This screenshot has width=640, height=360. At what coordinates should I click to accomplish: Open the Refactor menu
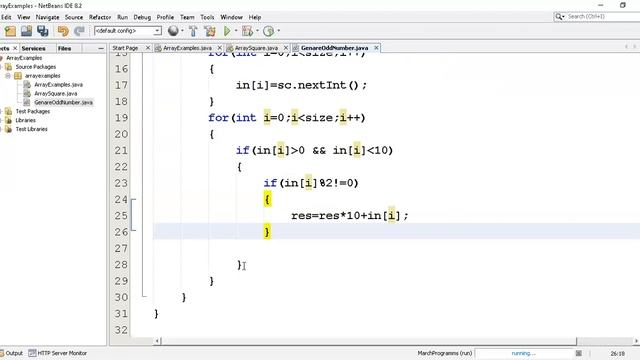click(x=100, y=17)
